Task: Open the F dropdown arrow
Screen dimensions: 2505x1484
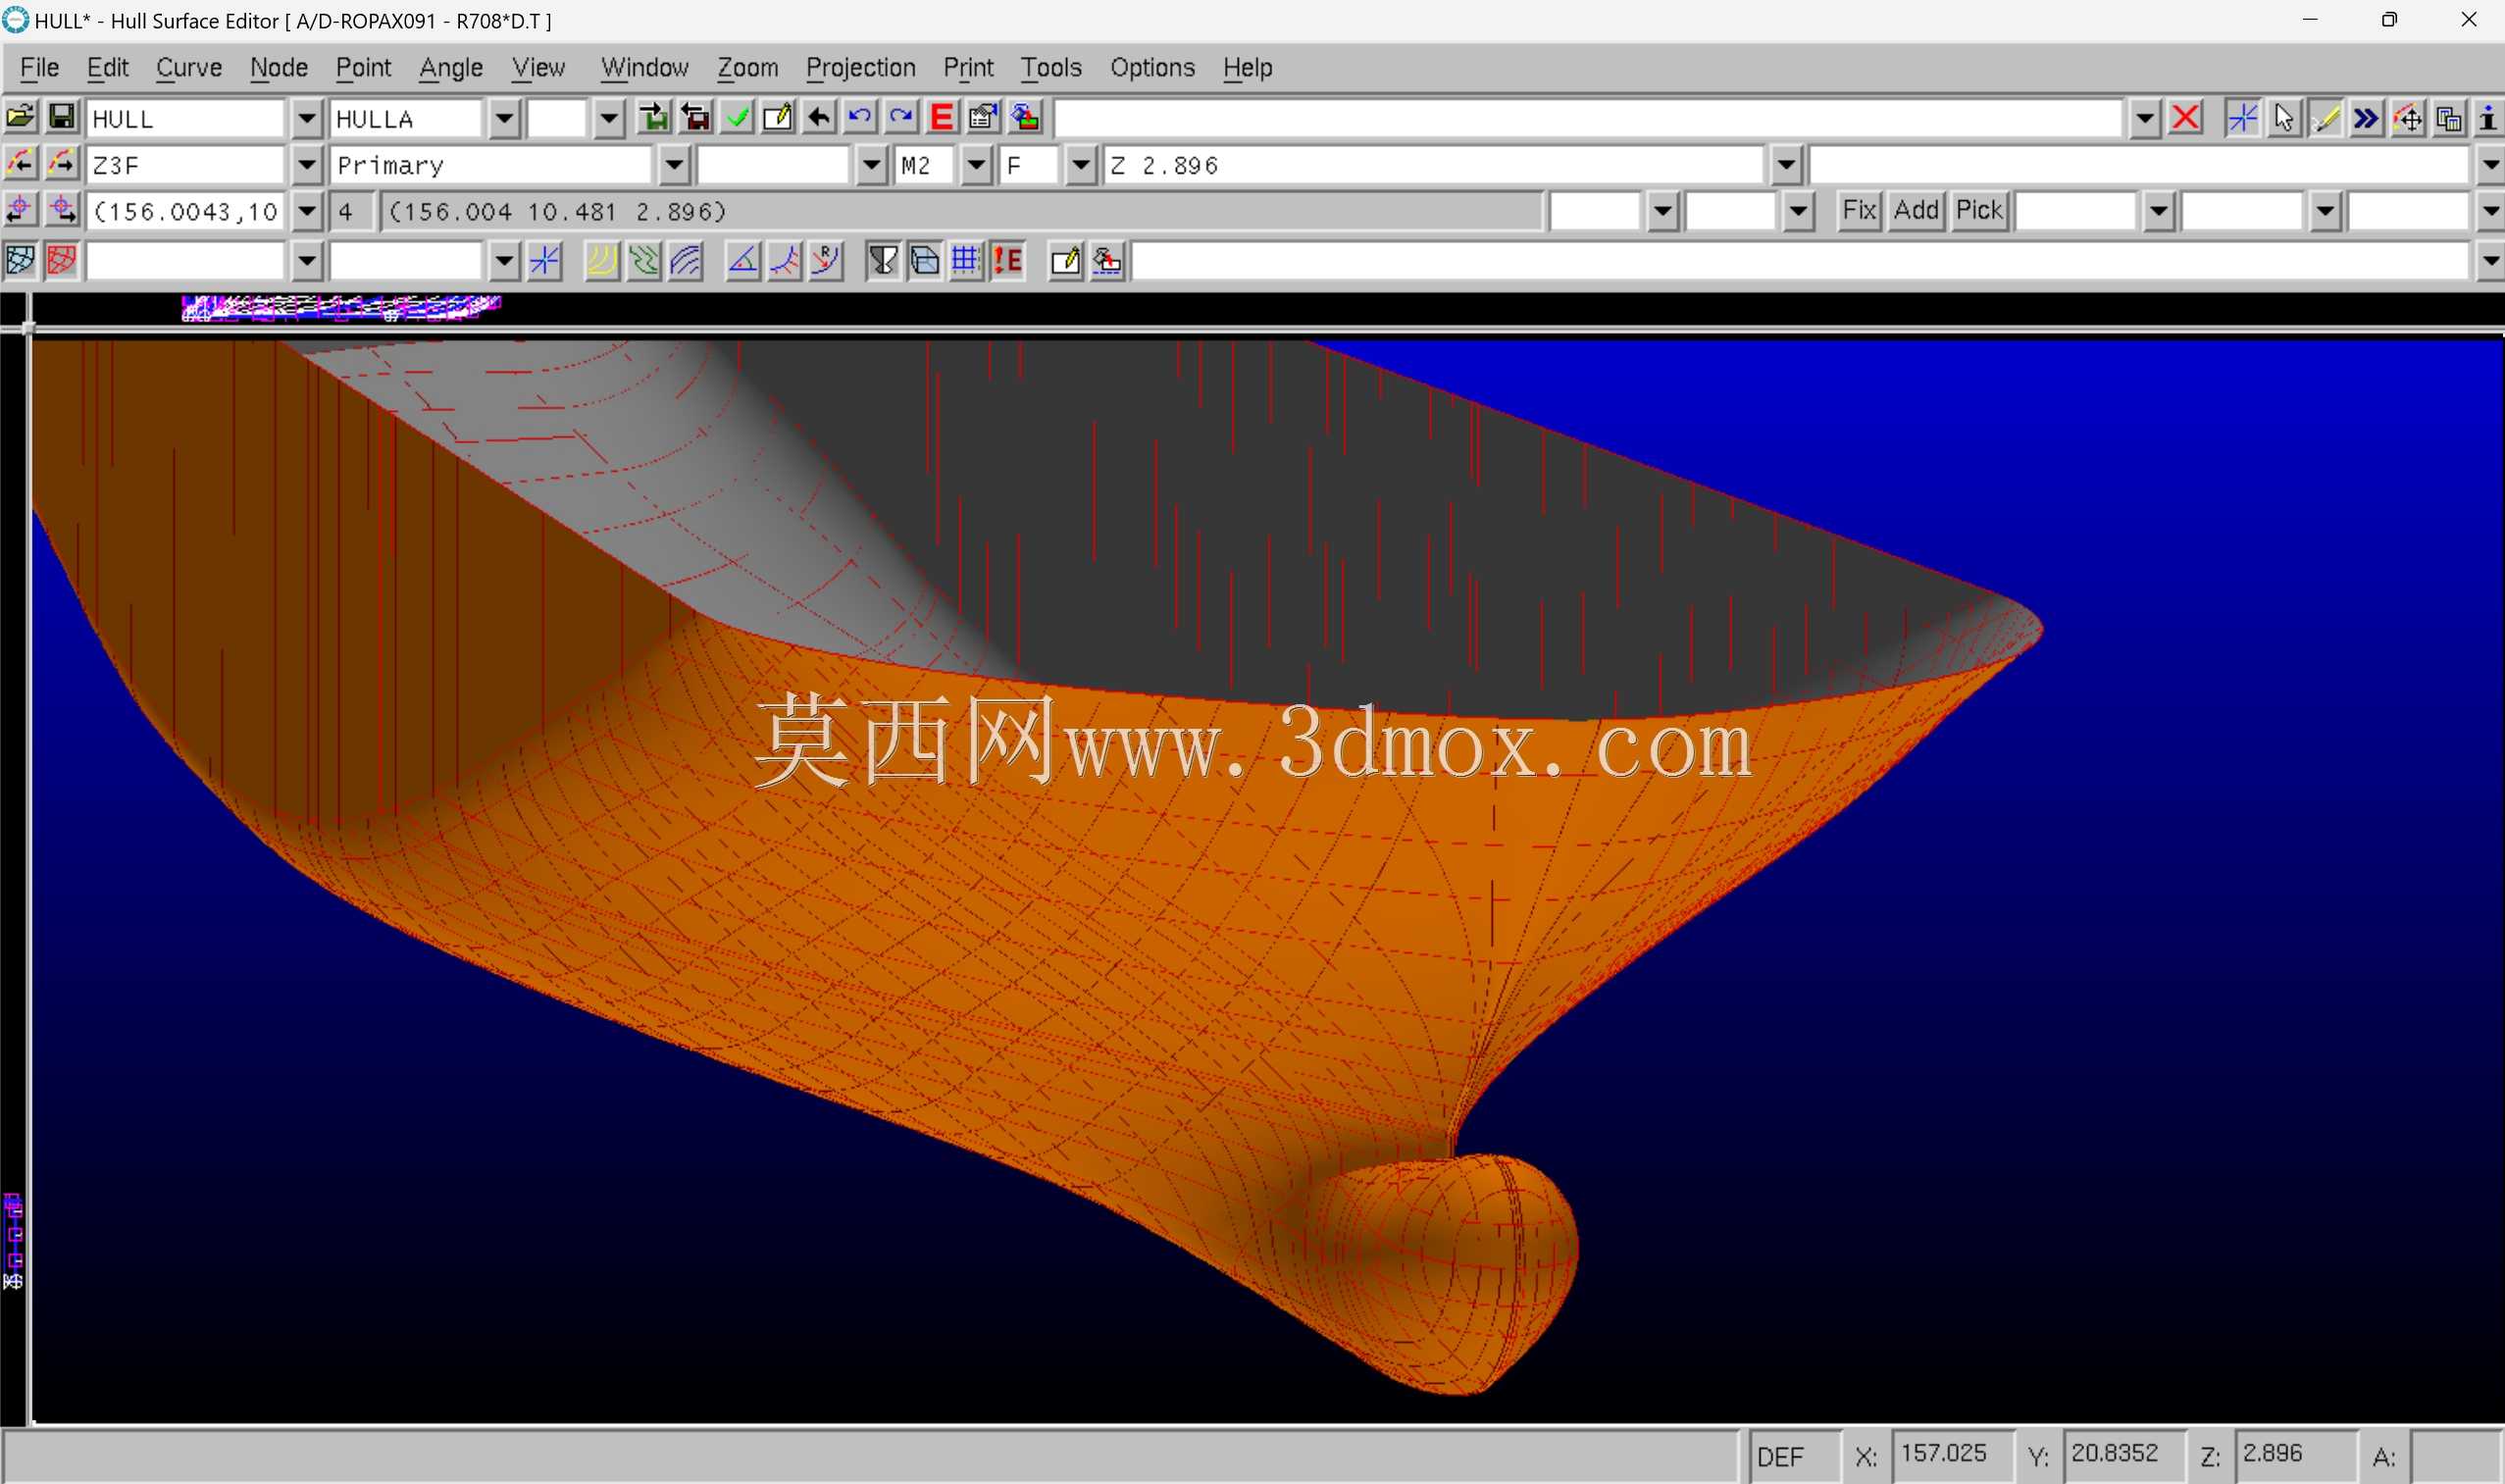Action: pos(1081,165)
